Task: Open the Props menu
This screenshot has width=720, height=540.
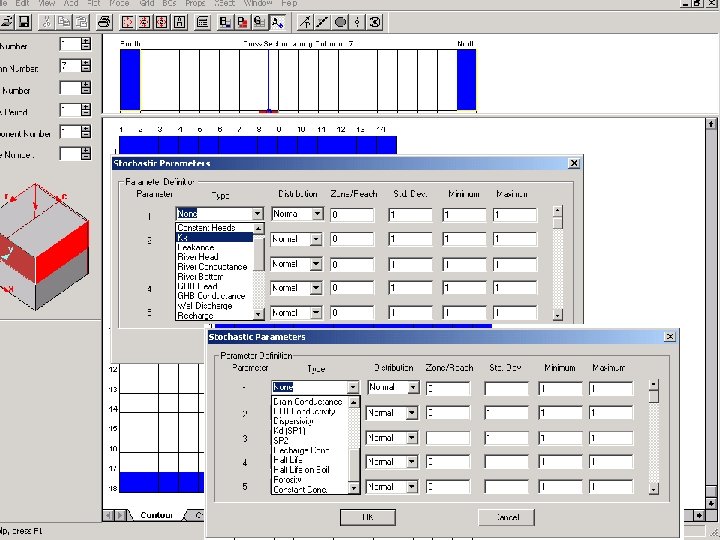Action: tap(196, 4)
